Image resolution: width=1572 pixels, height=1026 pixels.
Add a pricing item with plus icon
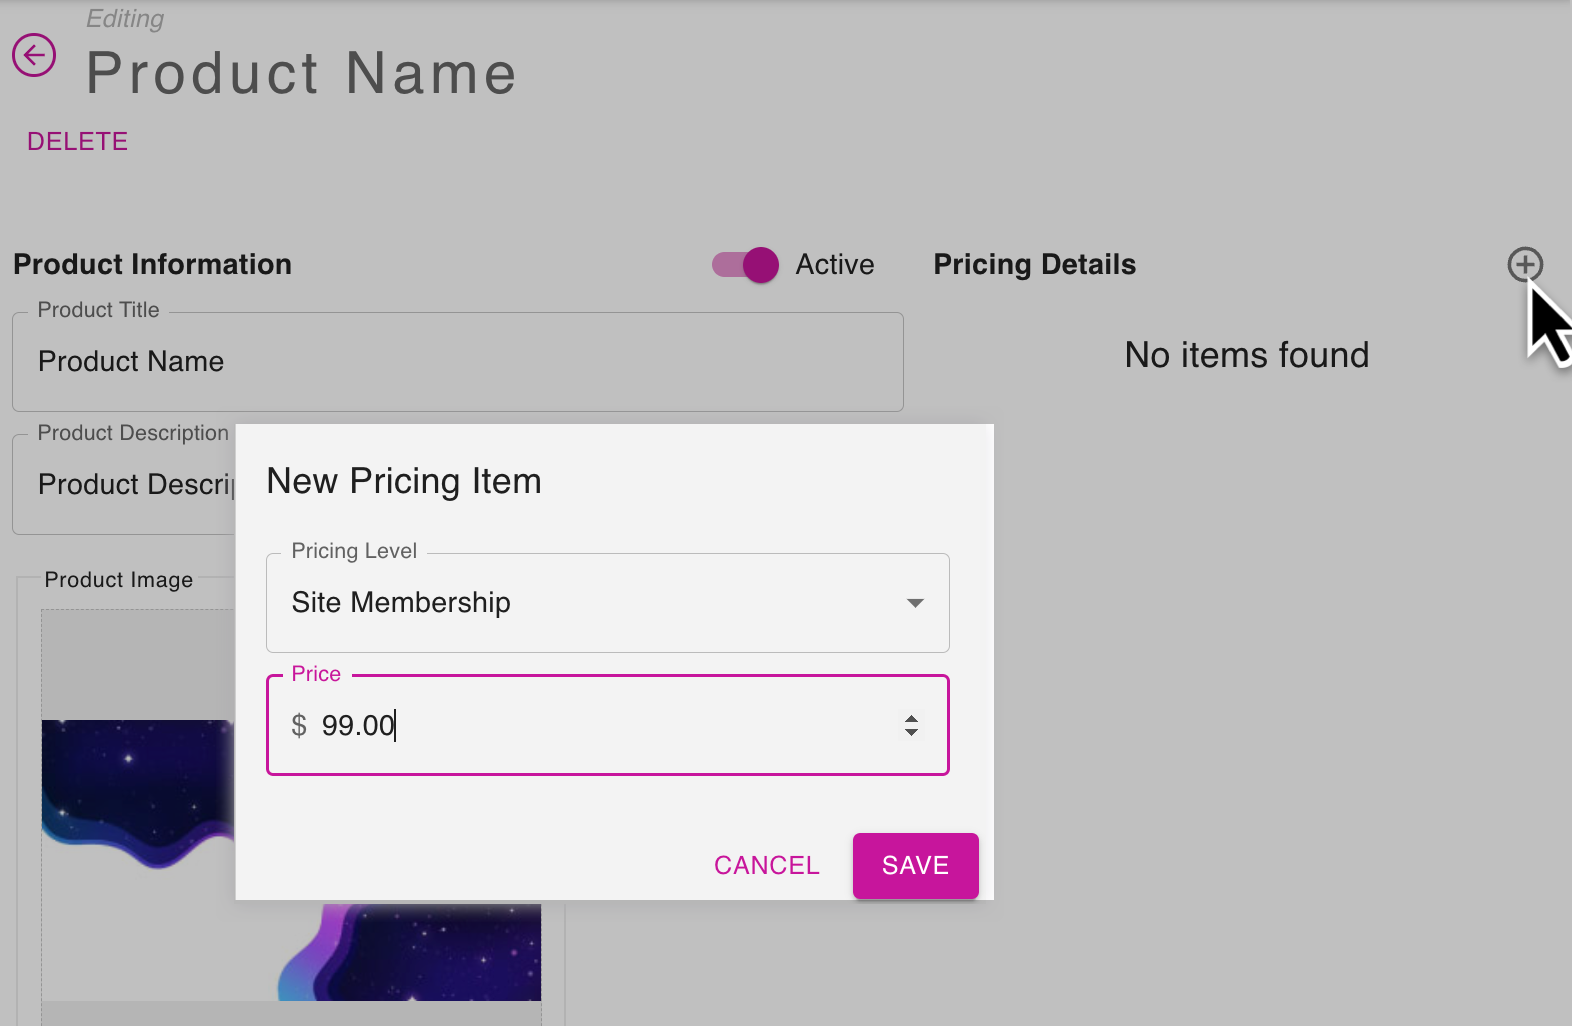tap(1525, 265)
